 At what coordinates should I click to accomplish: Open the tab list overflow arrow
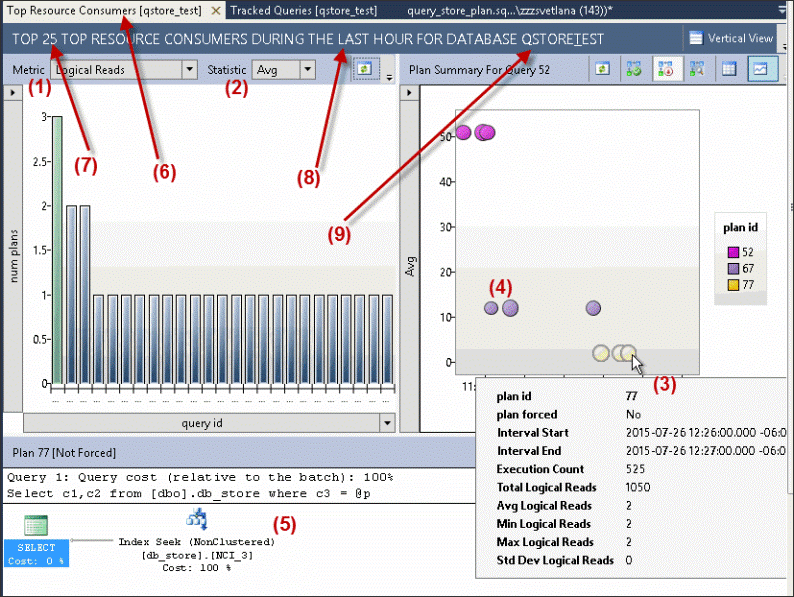(x=783, y=10)
